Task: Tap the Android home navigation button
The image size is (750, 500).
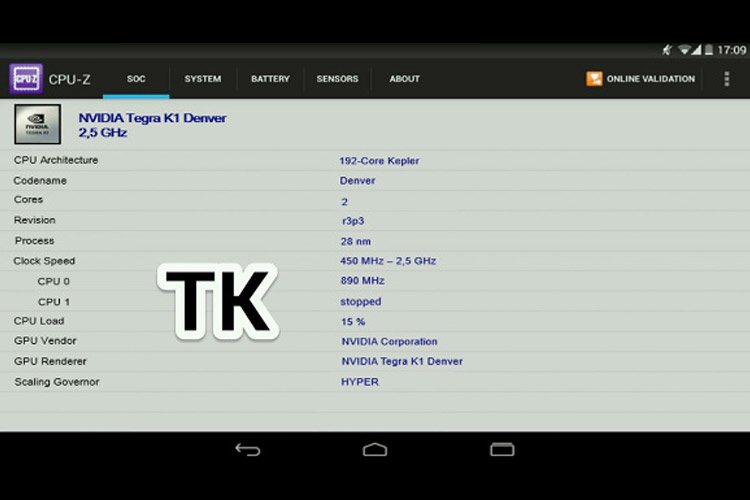Action: click(x=375, y=450)
